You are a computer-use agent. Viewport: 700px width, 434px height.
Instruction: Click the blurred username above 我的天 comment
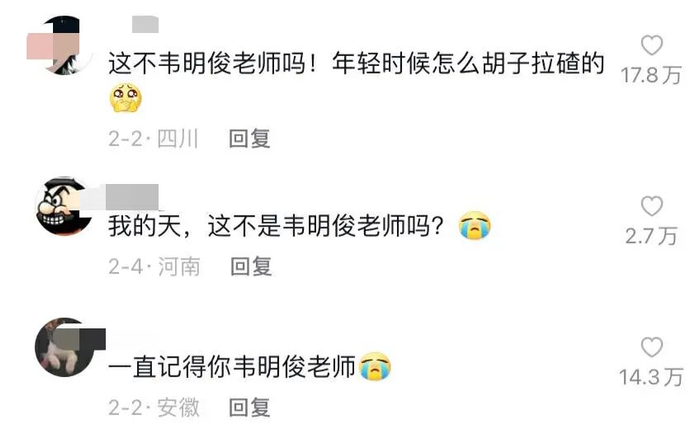coord(121,196)
